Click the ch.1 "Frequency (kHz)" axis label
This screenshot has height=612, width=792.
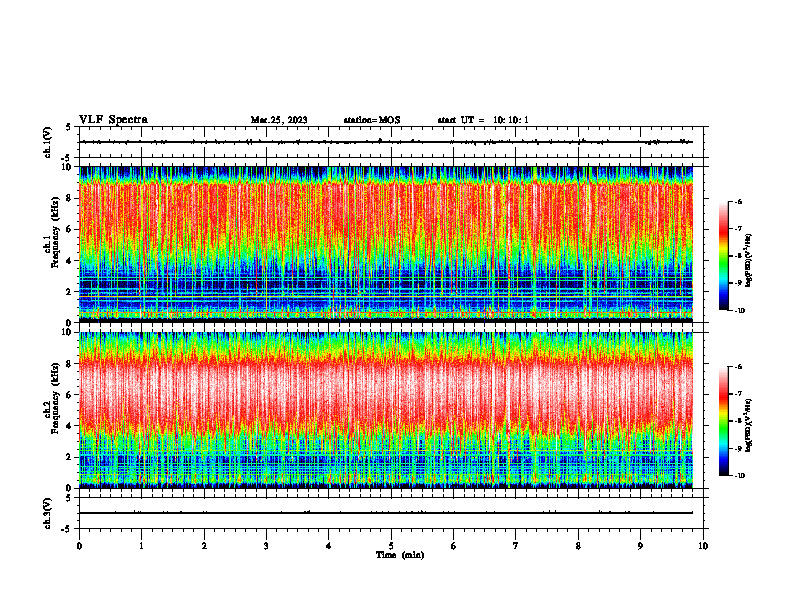pyautogui.click(x=56, y=233)
